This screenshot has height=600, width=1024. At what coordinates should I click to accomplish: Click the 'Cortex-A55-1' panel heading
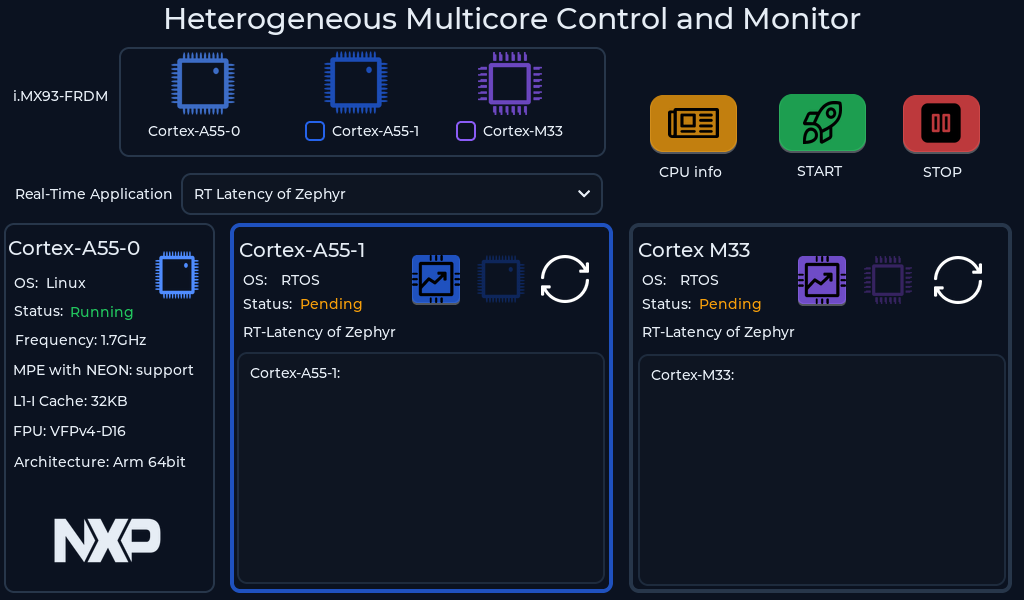pos(302,250)
